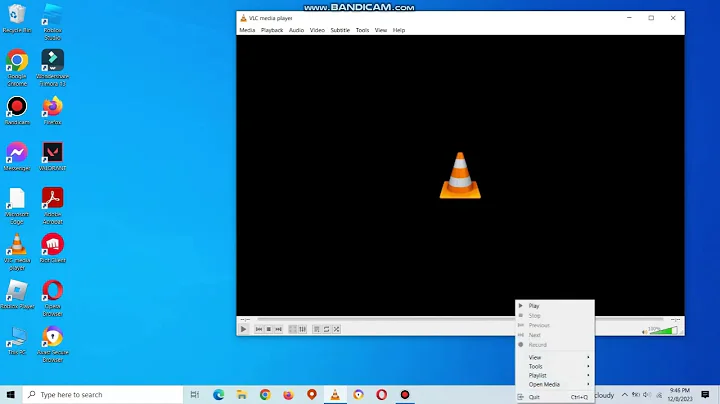The height and width of the screenshot is (404, 720).
Task: Open This PC desktop icon
Action: (x=17, y=341)
